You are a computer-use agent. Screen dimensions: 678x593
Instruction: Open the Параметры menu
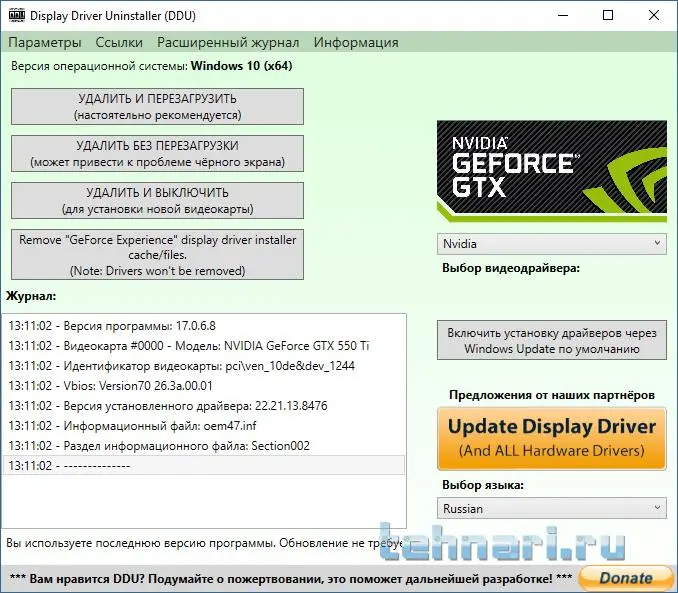pos(45,42)
